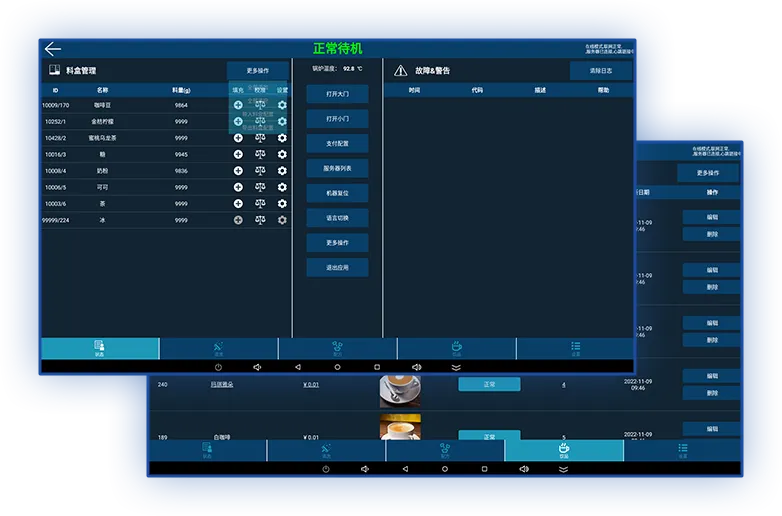Tap back triangle in front window nav bar
Screen dimensions: 782x516
click(298, 367)
